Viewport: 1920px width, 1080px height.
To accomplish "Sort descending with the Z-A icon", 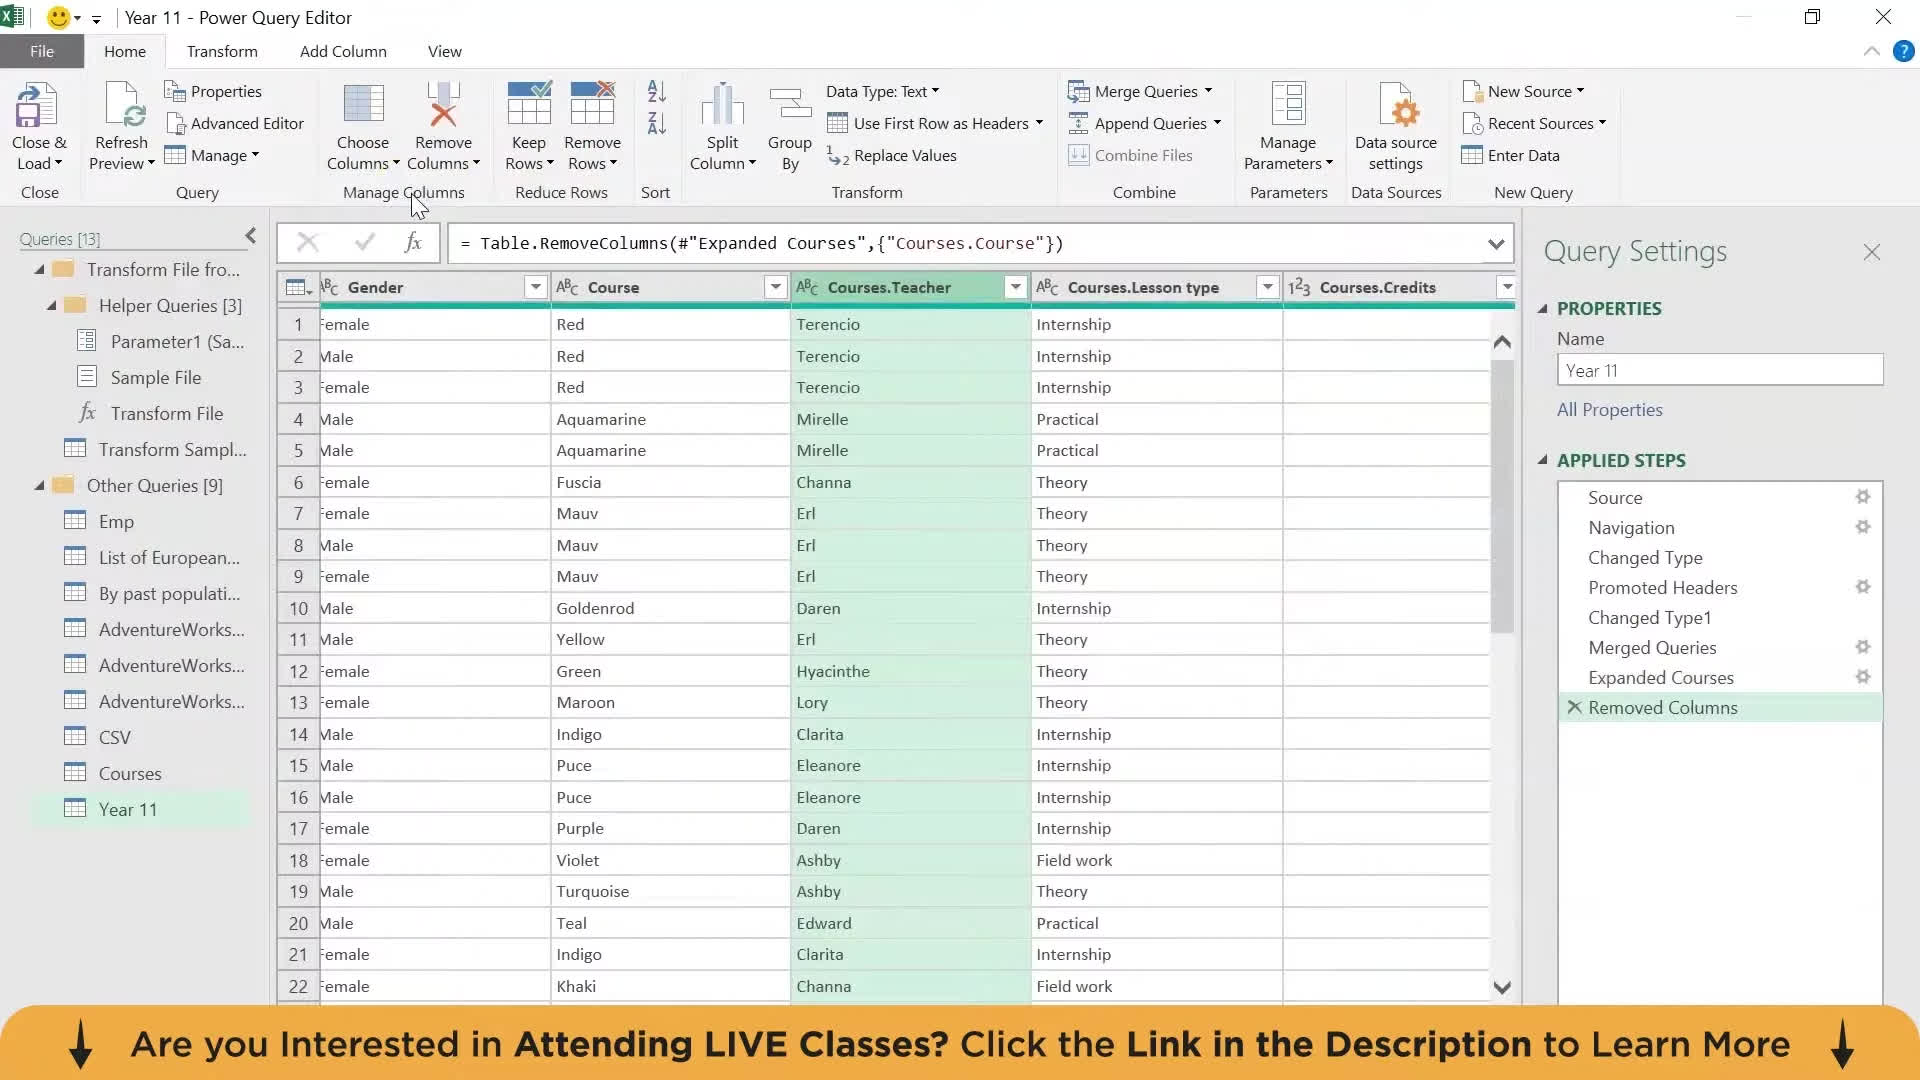I will pos(657,124).
